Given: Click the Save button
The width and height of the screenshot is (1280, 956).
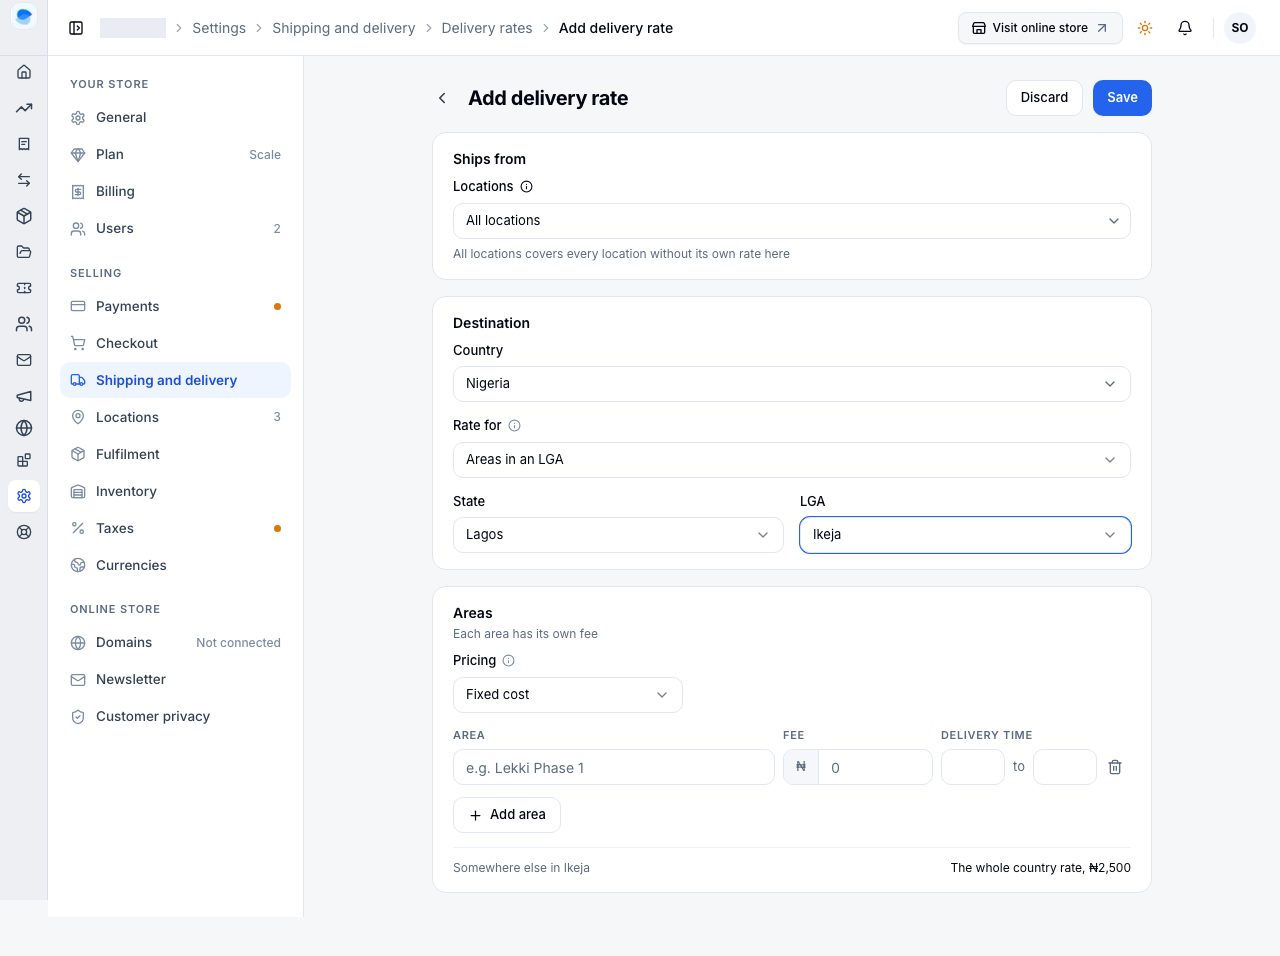Looking at the screenshot, I should 1122,98.
